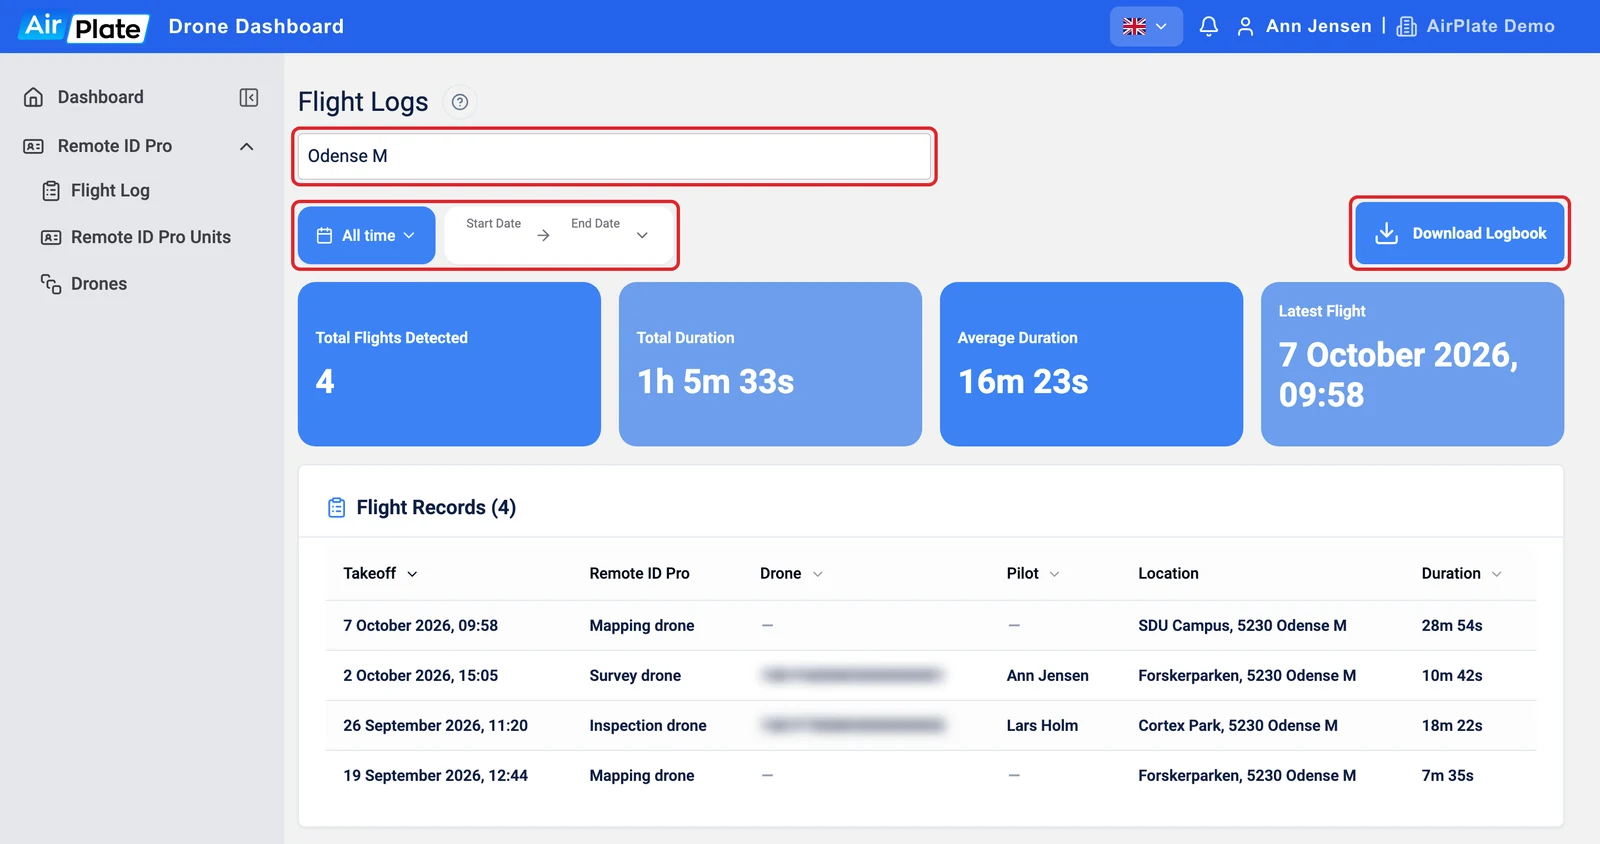Viewport: 1600px width, 844px height.
Task: Click the Flight Logs help question icon
Action: [x=460, y=102]
